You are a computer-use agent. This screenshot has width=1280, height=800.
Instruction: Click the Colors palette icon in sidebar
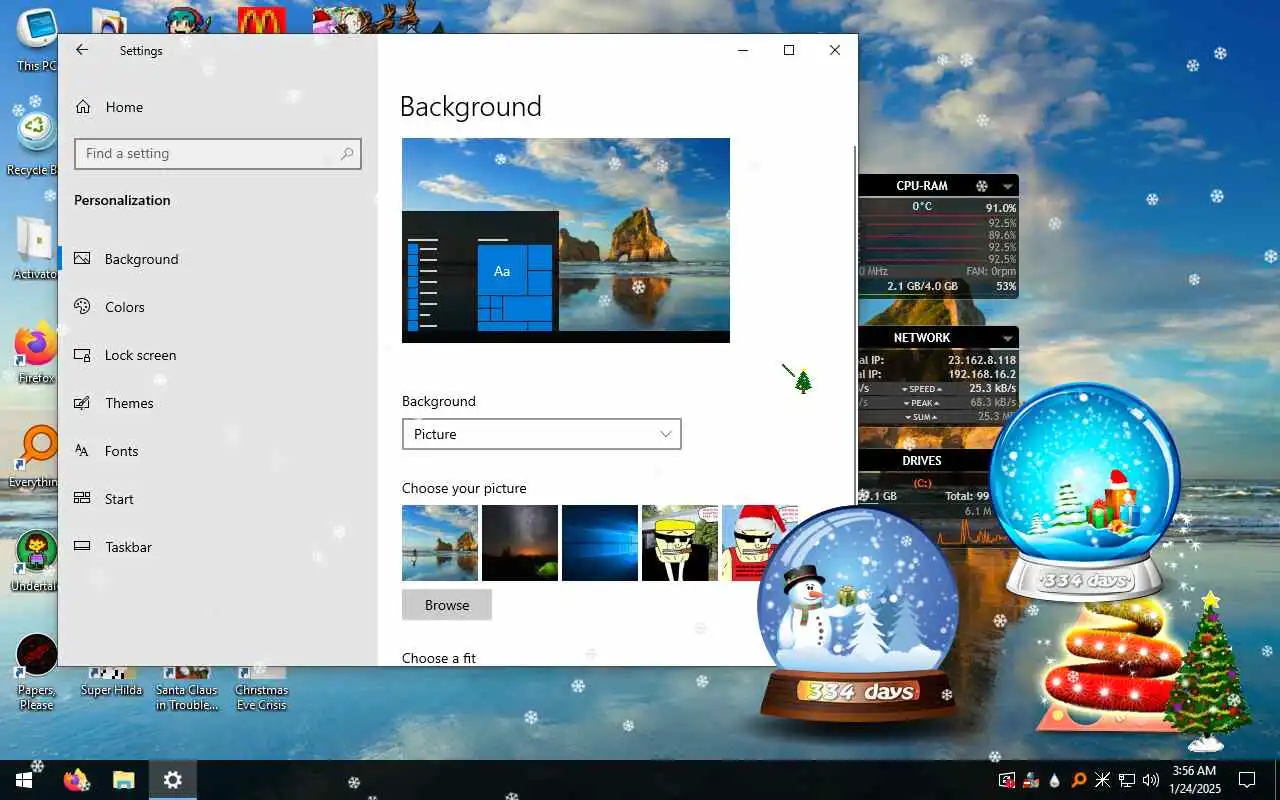pos(83,307)
